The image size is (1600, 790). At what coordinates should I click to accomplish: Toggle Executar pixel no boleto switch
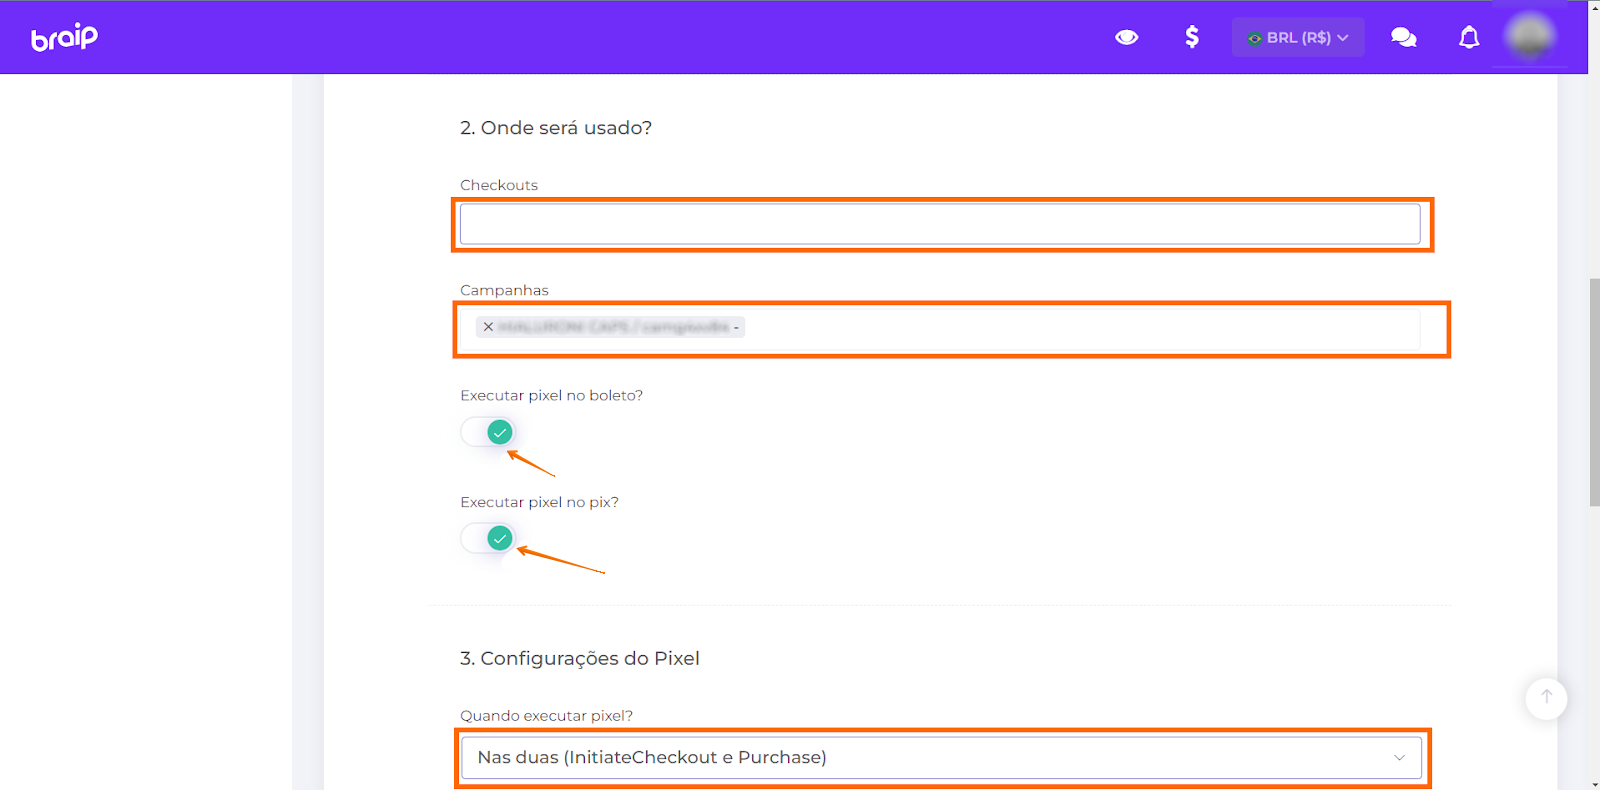coord(488,432)
